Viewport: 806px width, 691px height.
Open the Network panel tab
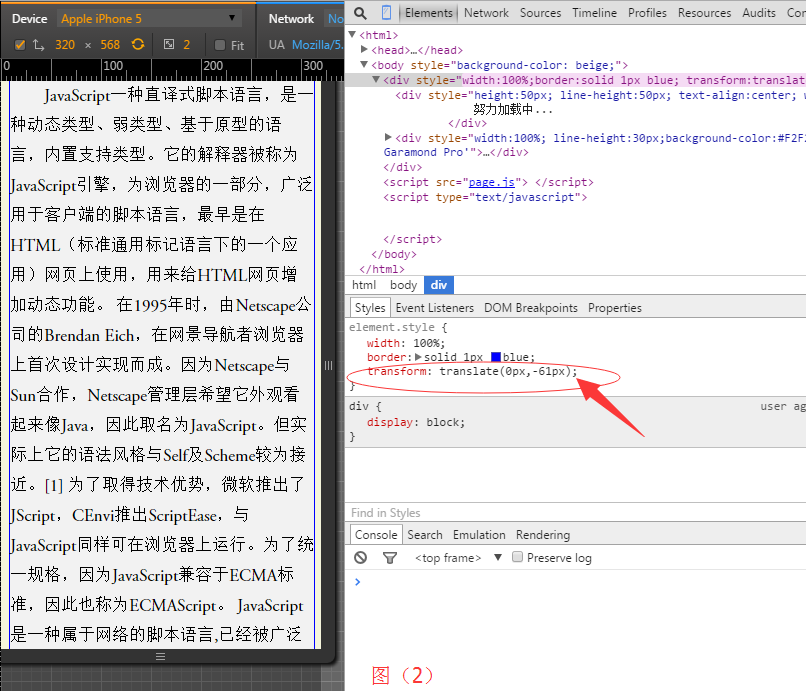(x=486, y=13)
